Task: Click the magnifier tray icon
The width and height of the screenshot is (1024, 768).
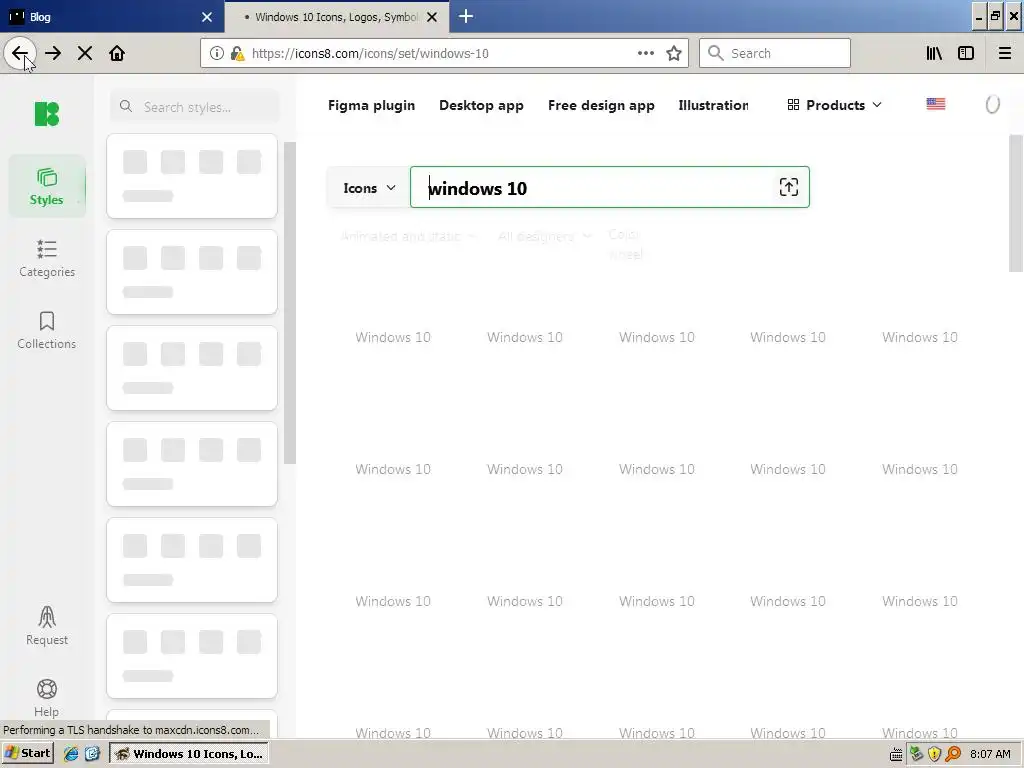Action: (x=953, y=754)
